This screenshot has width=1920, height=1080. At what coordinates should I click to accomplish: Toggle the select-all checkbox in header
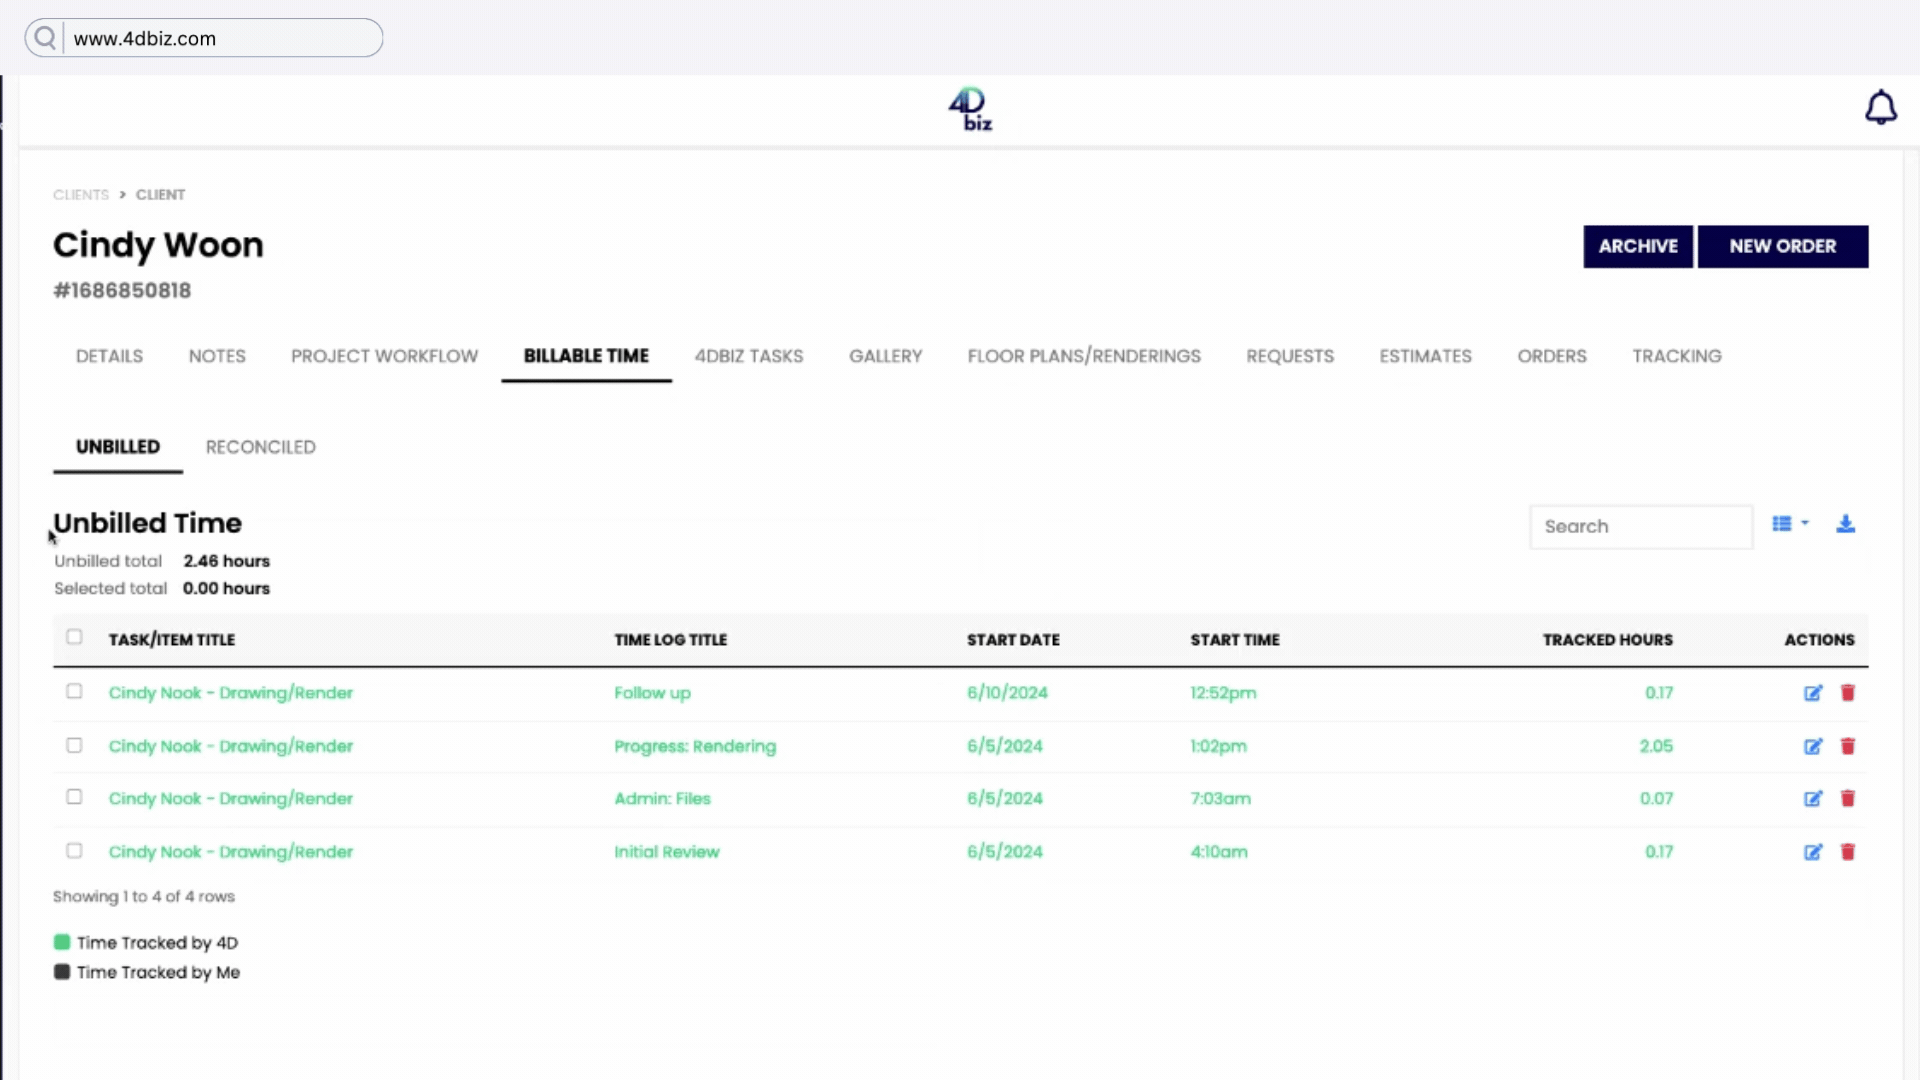[74, 637]
